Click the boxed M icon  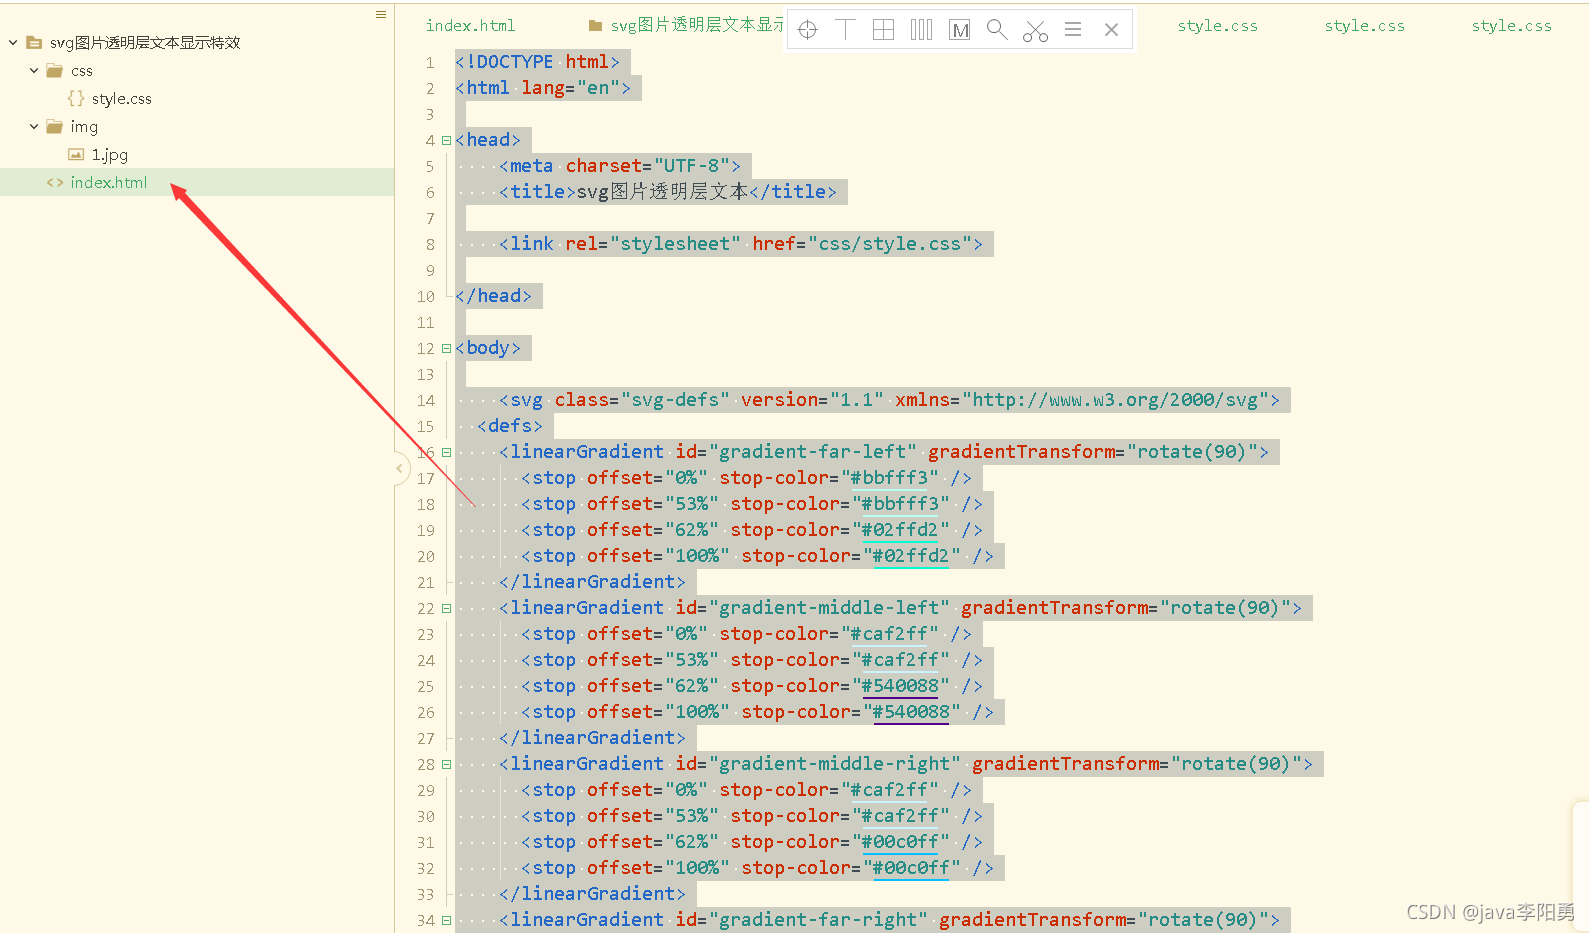pos(960,30)
